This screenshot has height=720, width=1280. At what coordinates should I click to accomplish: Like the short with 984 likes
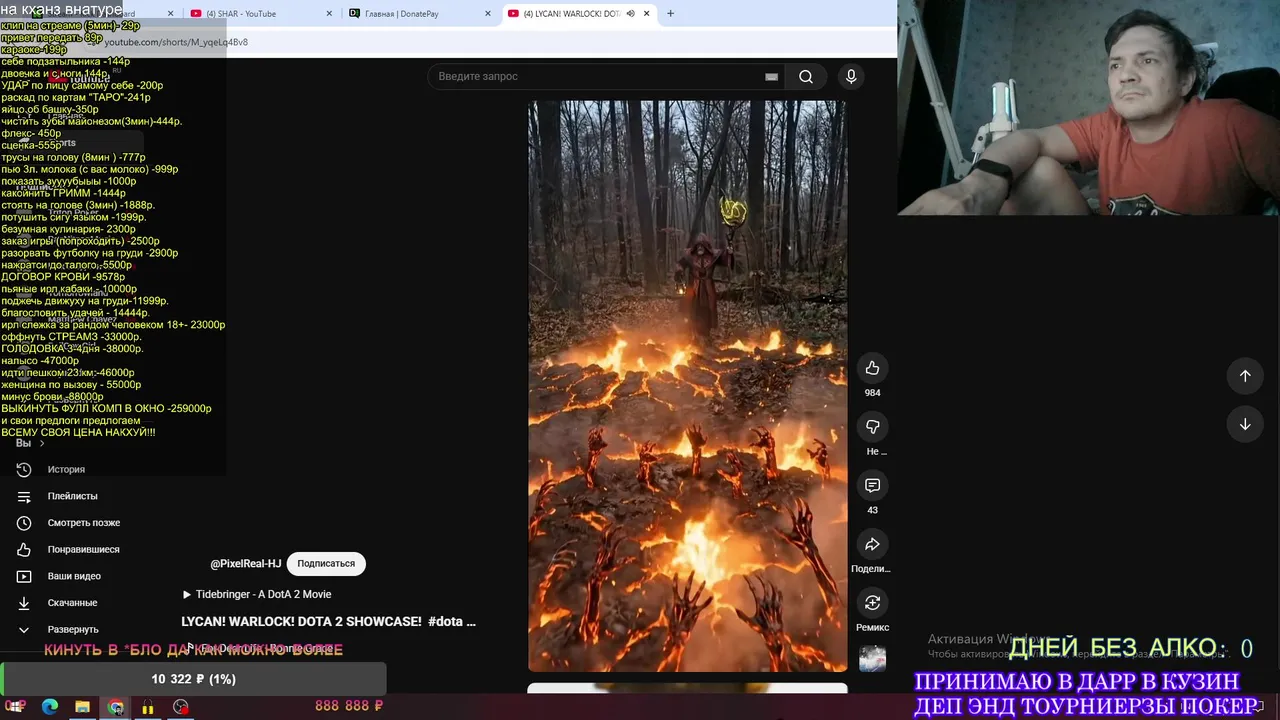click(x=872, y=368)
